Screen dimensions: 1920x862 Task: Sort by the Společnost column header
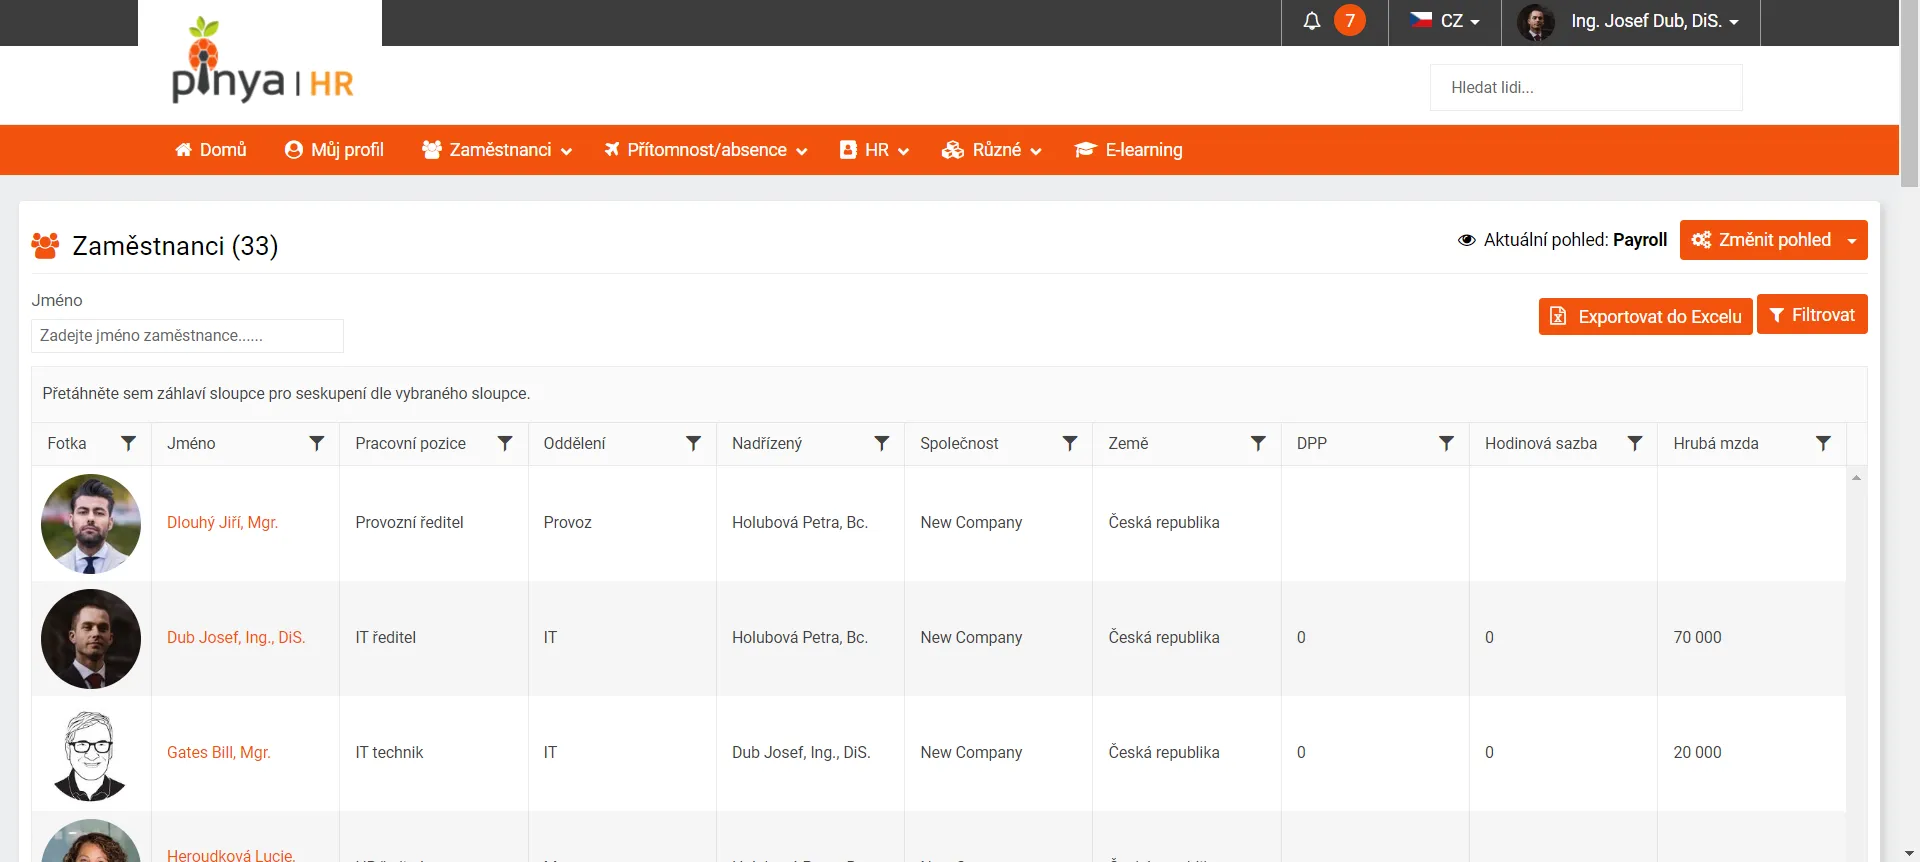point(959,444)
